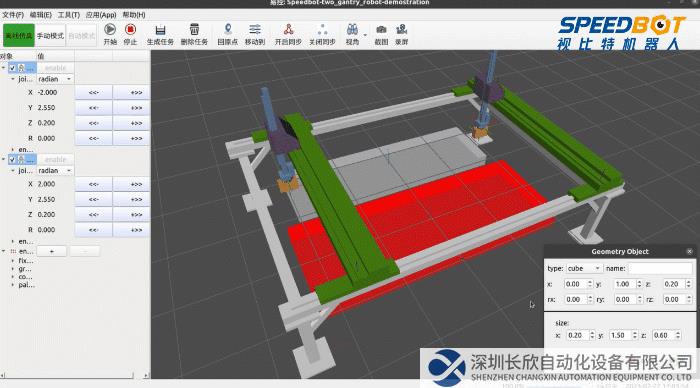Expand the co... tree node

(12, 277)
